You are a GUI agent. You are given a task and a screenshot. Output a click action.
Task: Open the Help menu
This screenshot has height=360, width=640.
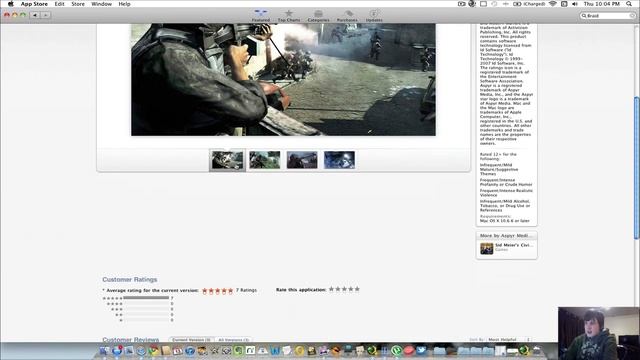click(124, 4)
